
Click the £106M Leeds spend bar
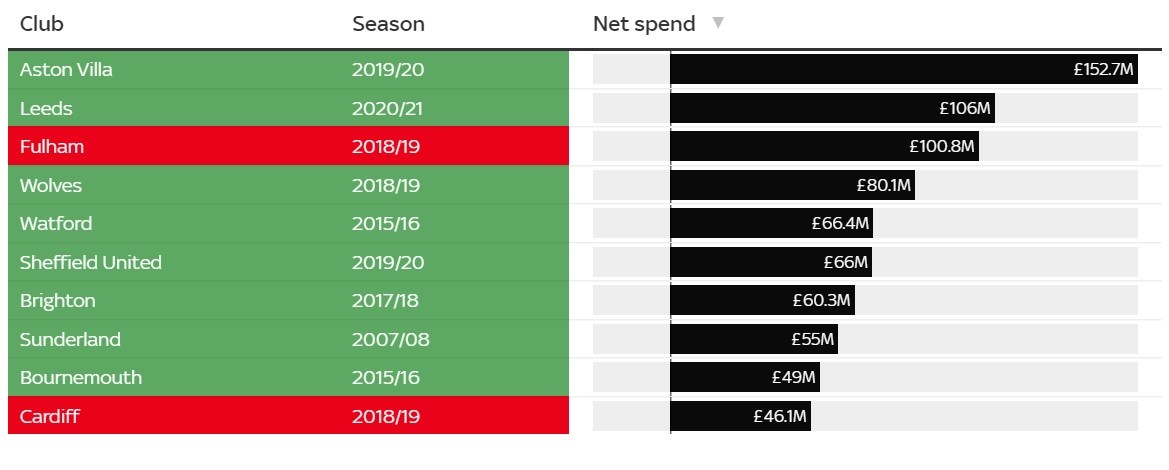click(832, 108)
